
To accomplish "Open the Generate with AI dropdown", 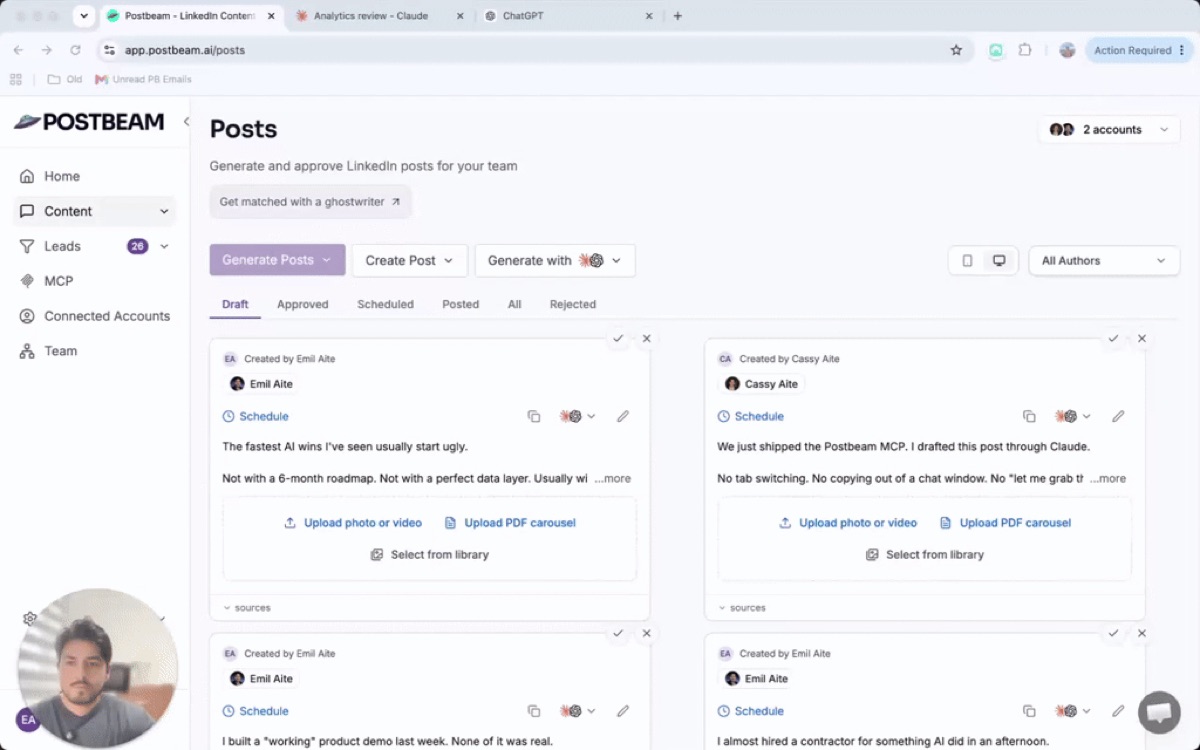I will 555,260.
